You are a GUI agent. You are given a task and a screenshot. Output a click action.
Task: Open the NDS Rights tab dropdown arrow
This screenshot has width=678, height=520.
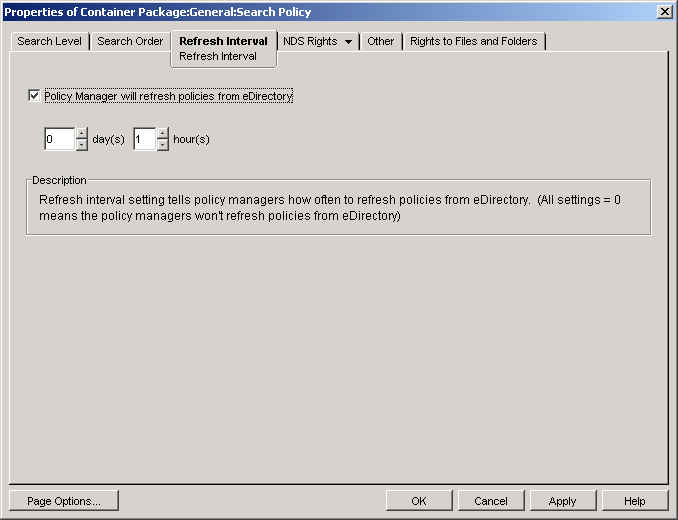348,42
